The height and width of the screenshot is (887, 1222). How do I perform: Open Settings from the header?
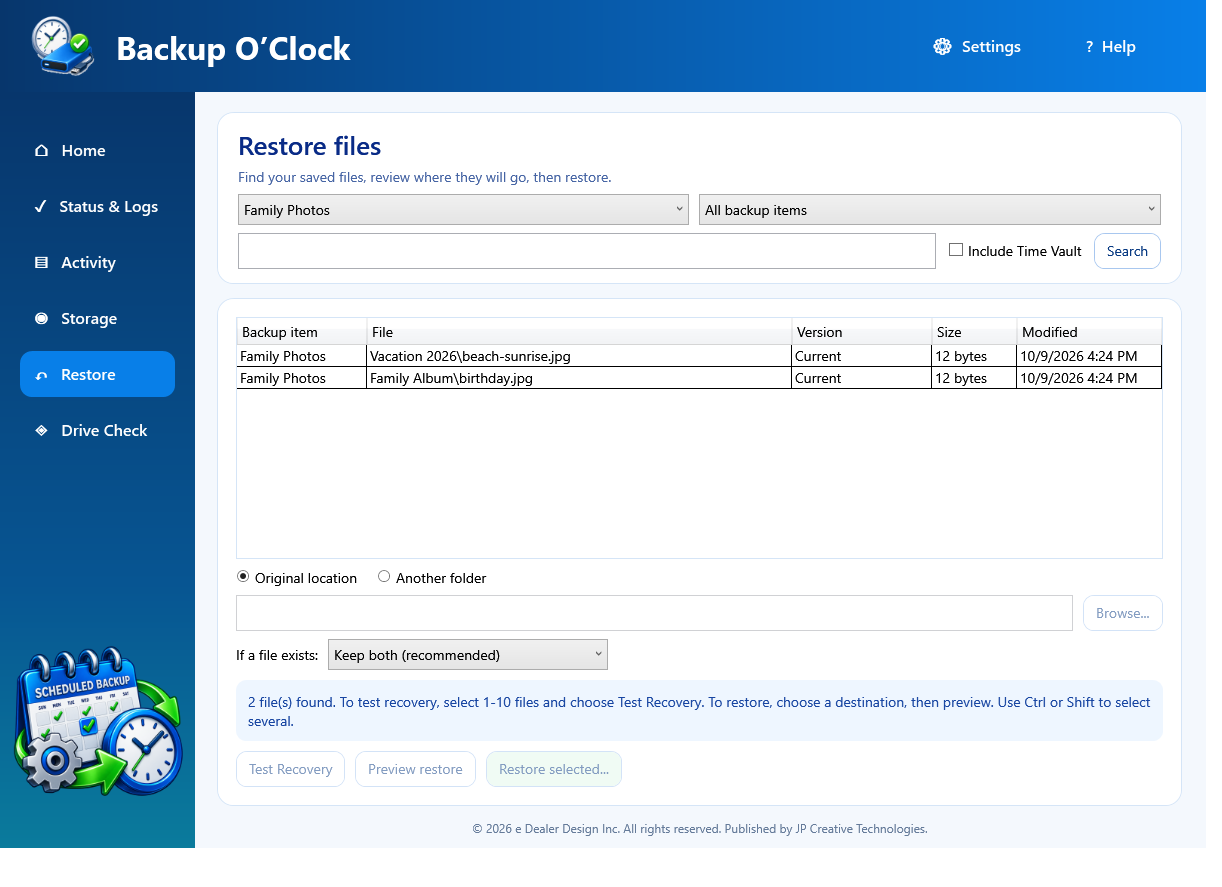[x=977, y=47]
